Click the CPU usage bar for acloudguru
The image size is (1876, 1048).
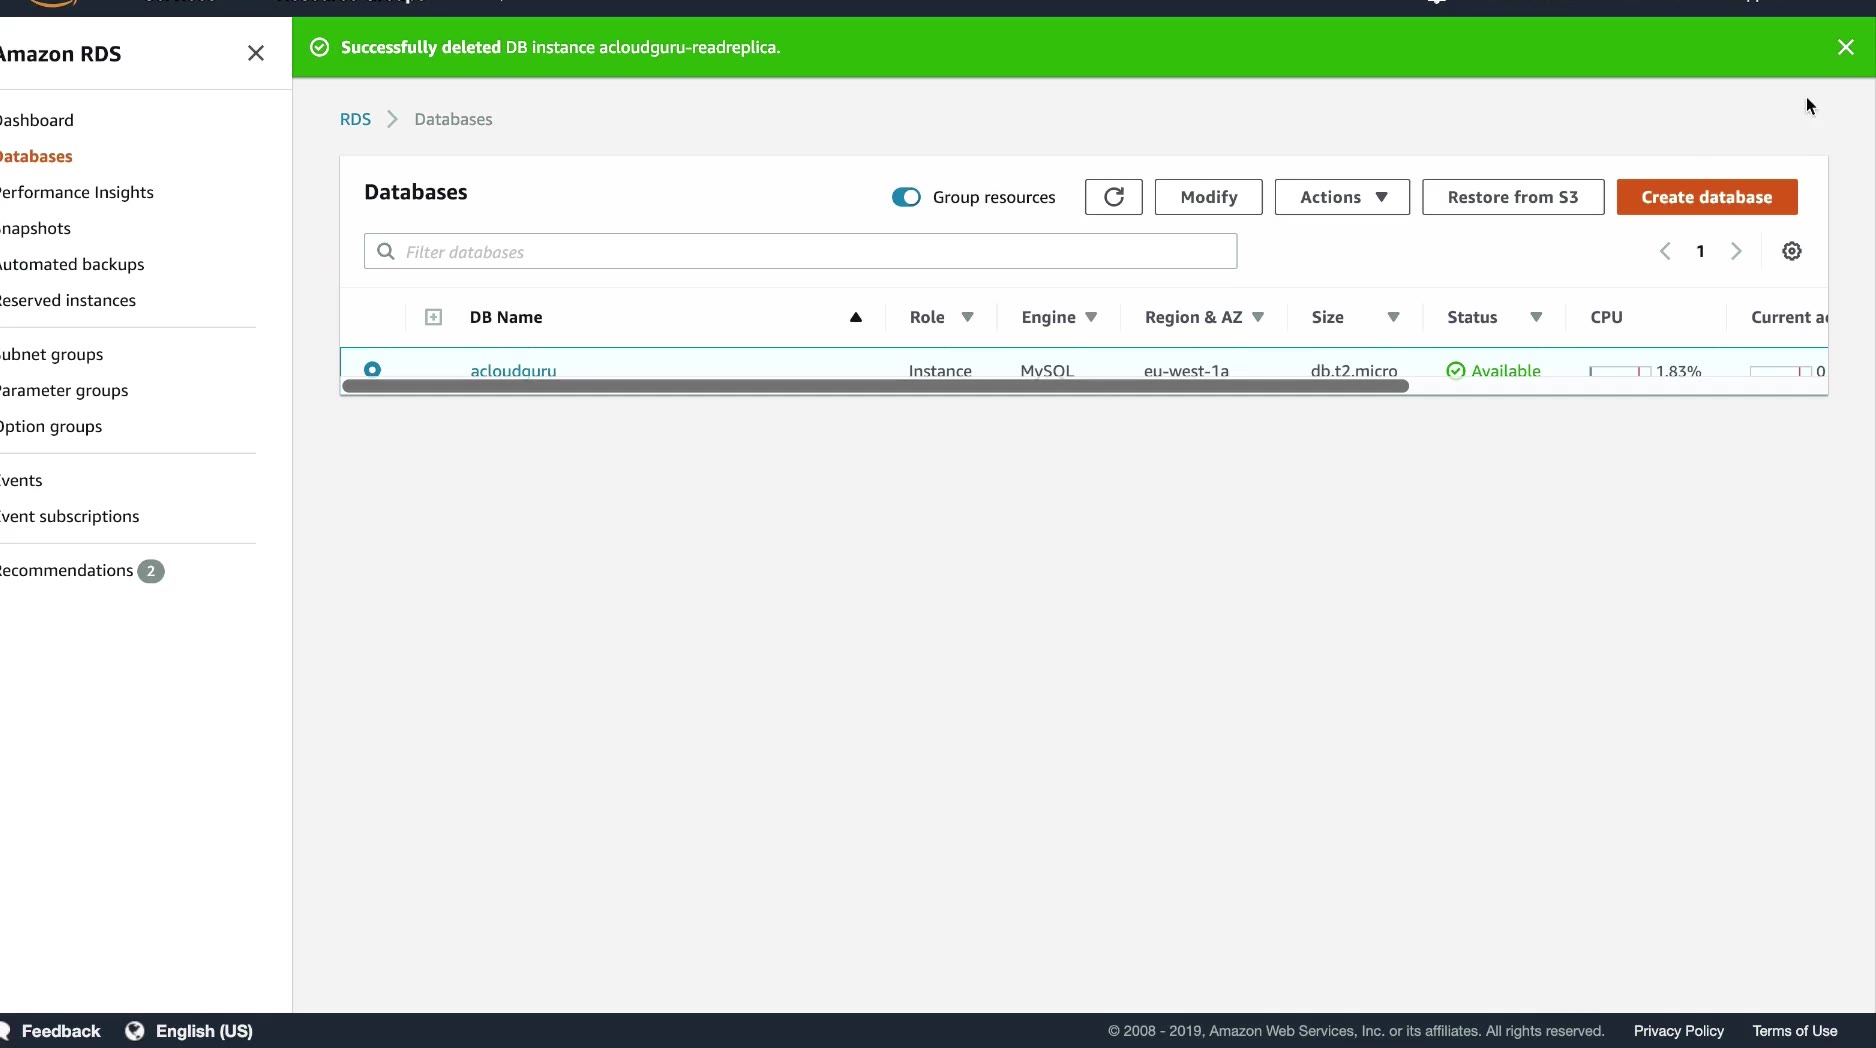[1620, 371]
